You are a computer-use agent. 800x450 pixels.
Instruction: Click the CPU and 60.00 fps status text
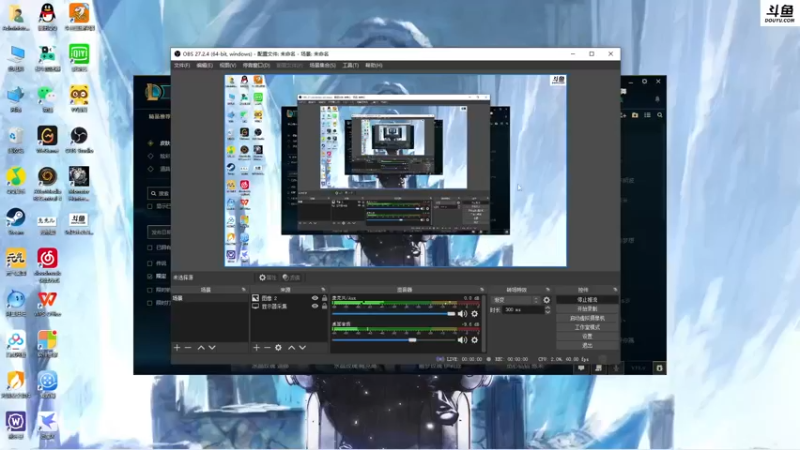point(563,359)
